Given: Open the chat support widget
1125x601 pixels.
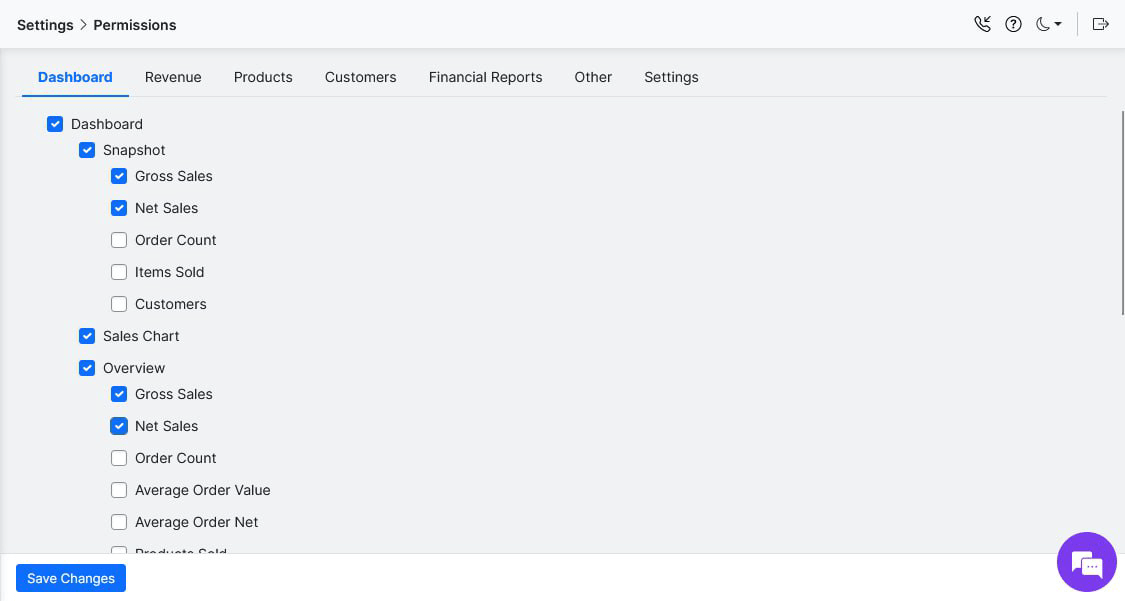Looking at the screenshot, I should [1087, 562].
